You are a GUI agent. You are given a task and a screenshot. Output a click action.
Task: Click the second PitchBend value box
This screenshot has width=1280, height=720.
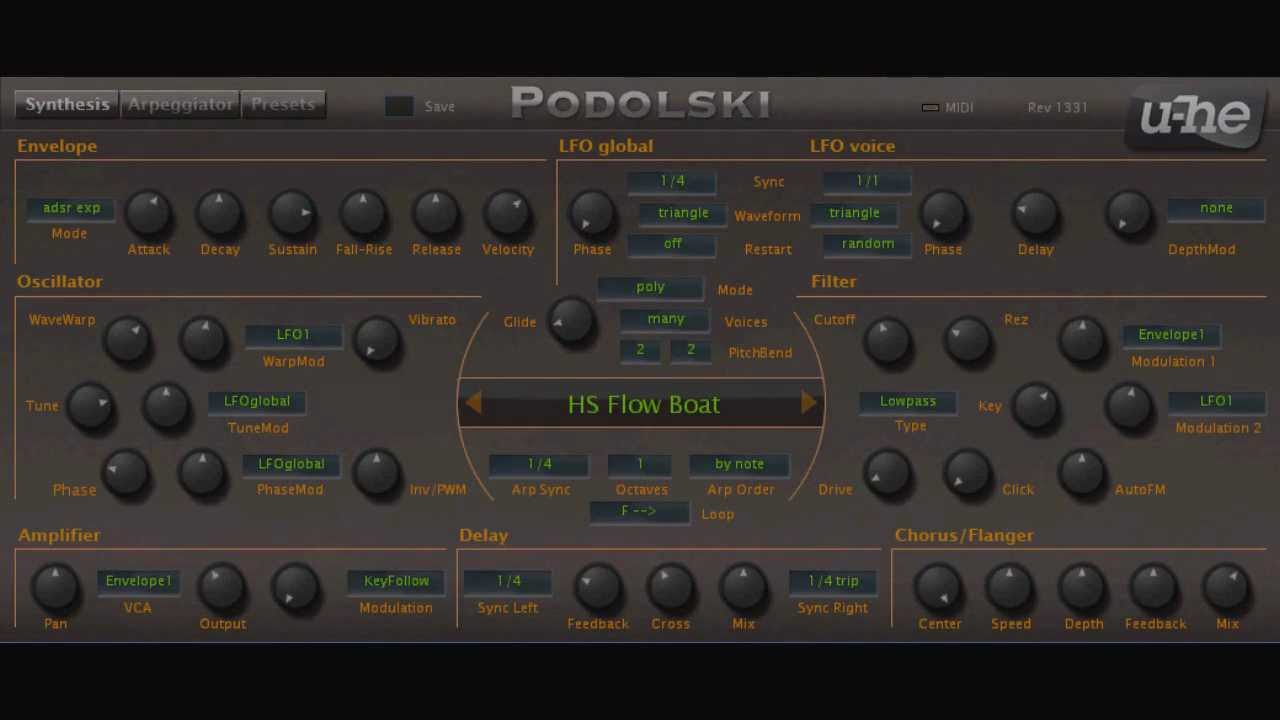tap(690, 351)
